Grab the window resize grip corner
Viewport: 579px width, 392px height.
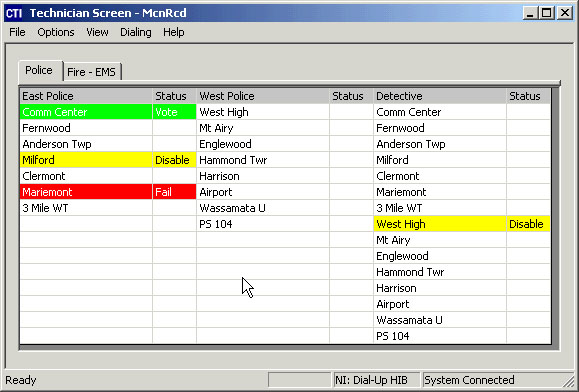pyautogui.click(x=569, y=382)
